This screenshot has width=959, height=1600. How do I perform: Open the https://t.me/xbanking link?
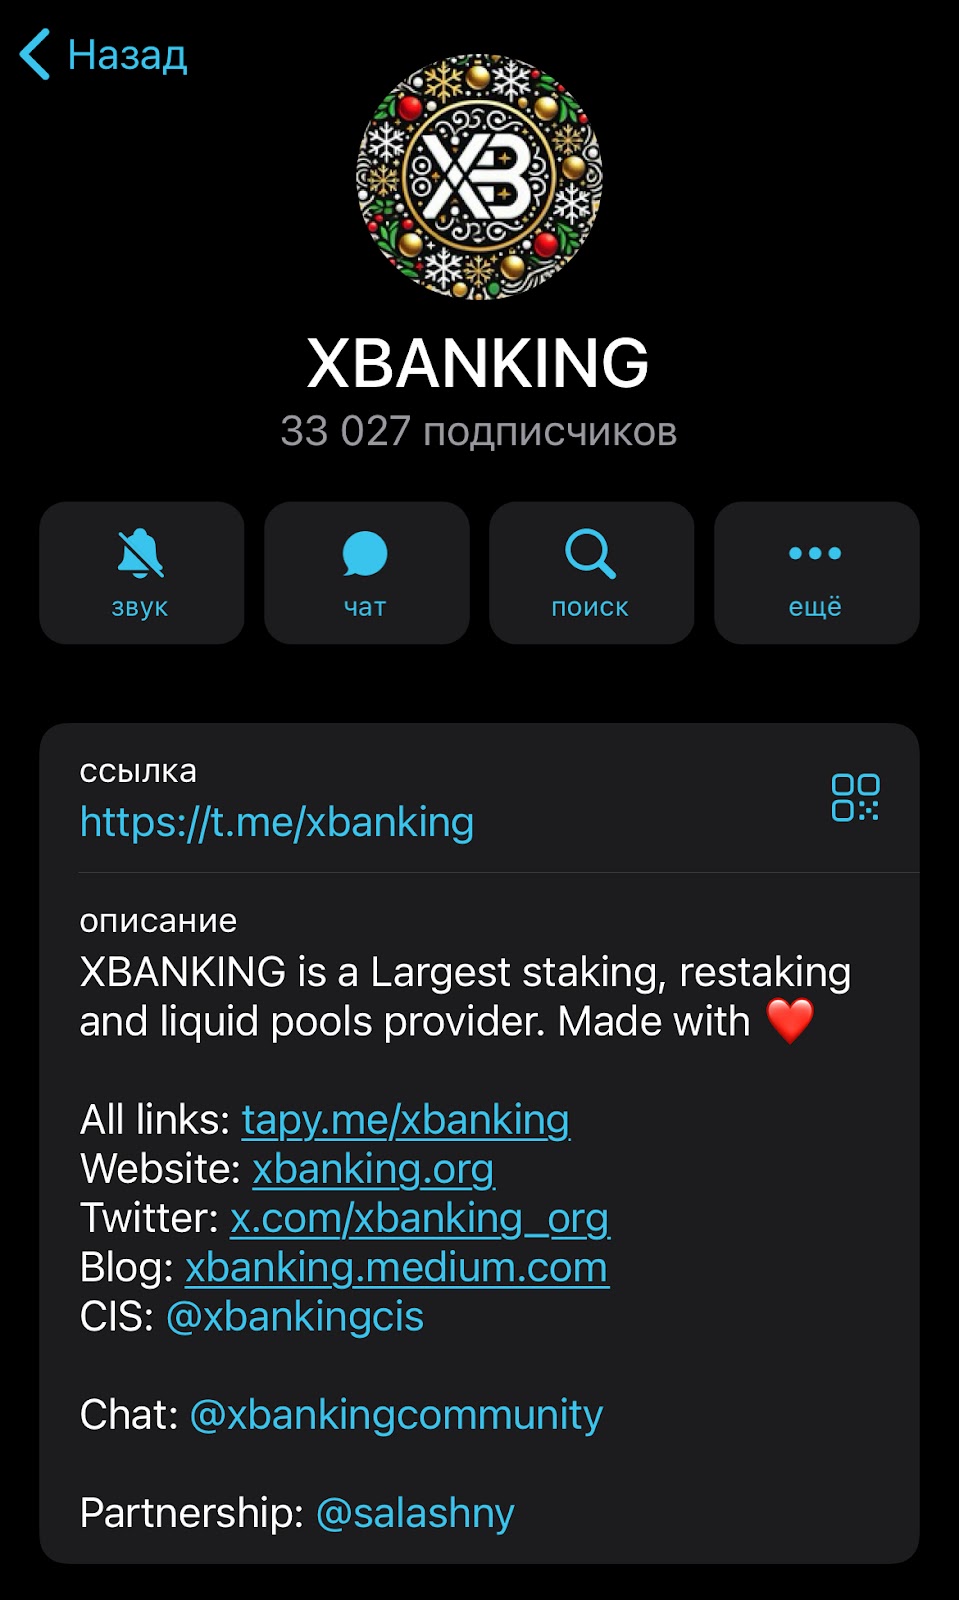coord(277,822)
